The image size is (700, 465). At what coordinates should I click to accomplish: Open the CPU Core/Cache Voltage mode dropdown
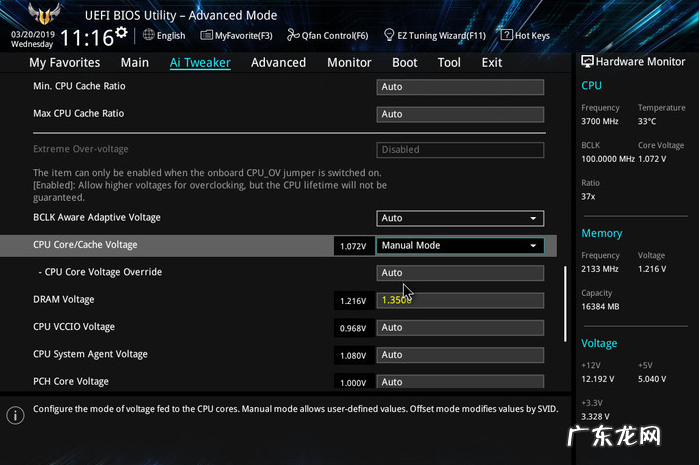pyautogui.click(x=460, y=245)
